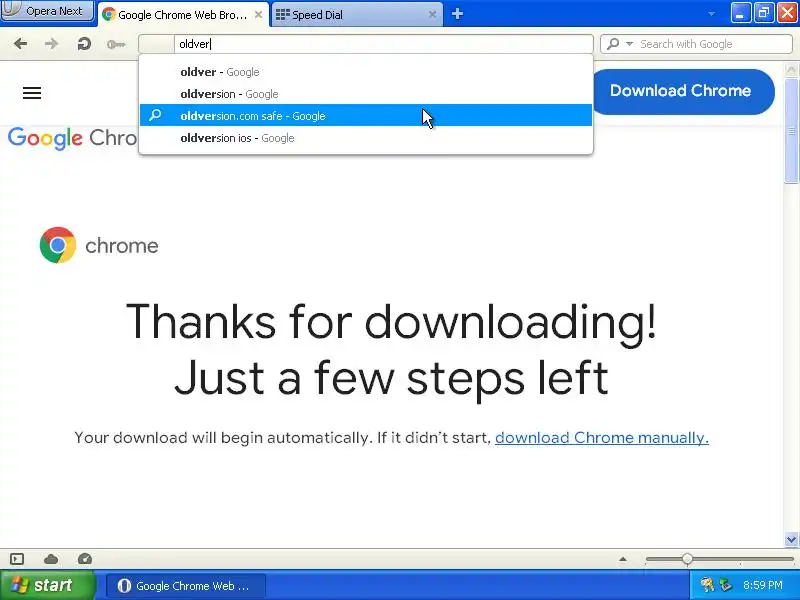
Task: Close the Google Chrome Web Browser tab
Action: click(x=259, y=15)
